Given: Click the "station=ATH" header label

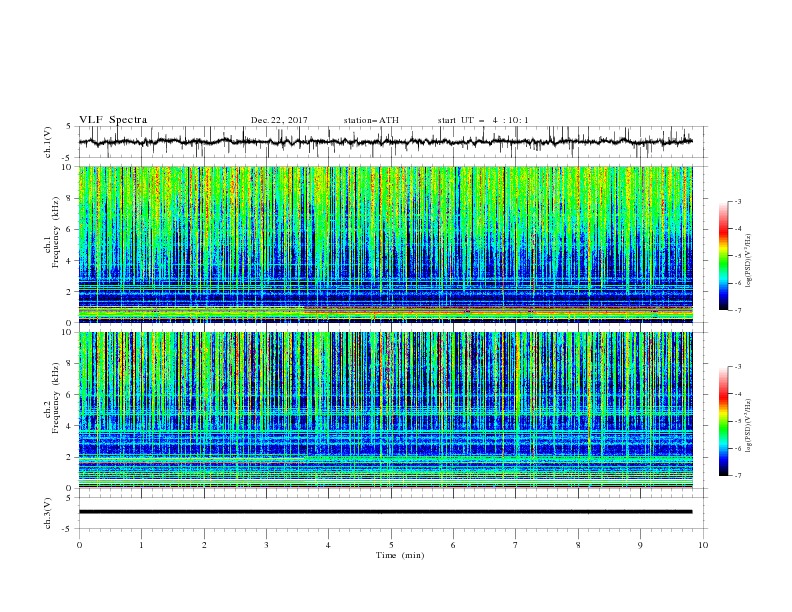Looking at the screenshot, I should click(x=371, y=120).
